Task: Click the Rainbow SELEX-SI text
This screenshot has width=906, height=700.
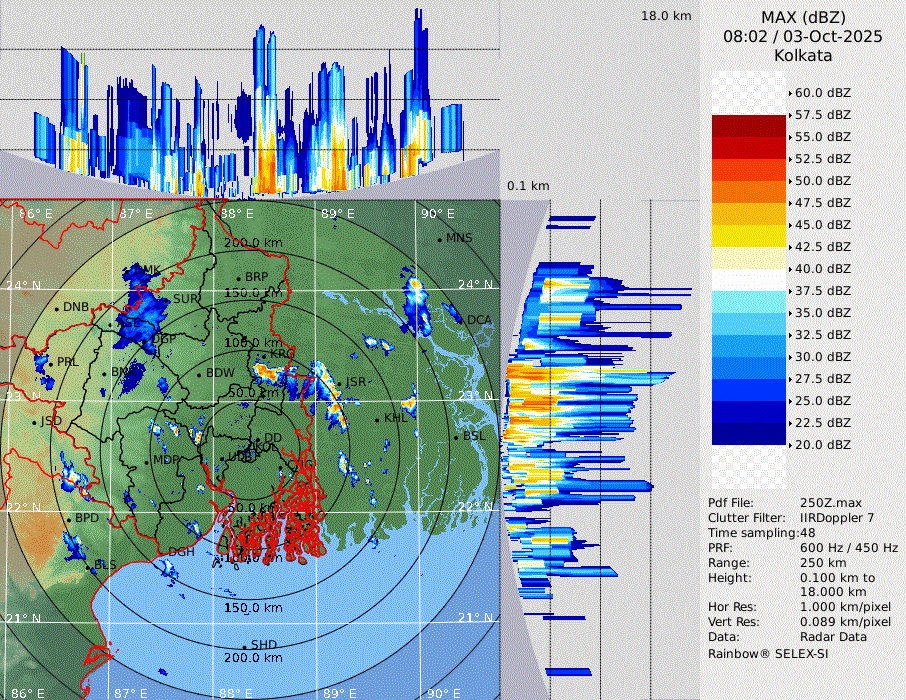Action: tap(768, 654)
